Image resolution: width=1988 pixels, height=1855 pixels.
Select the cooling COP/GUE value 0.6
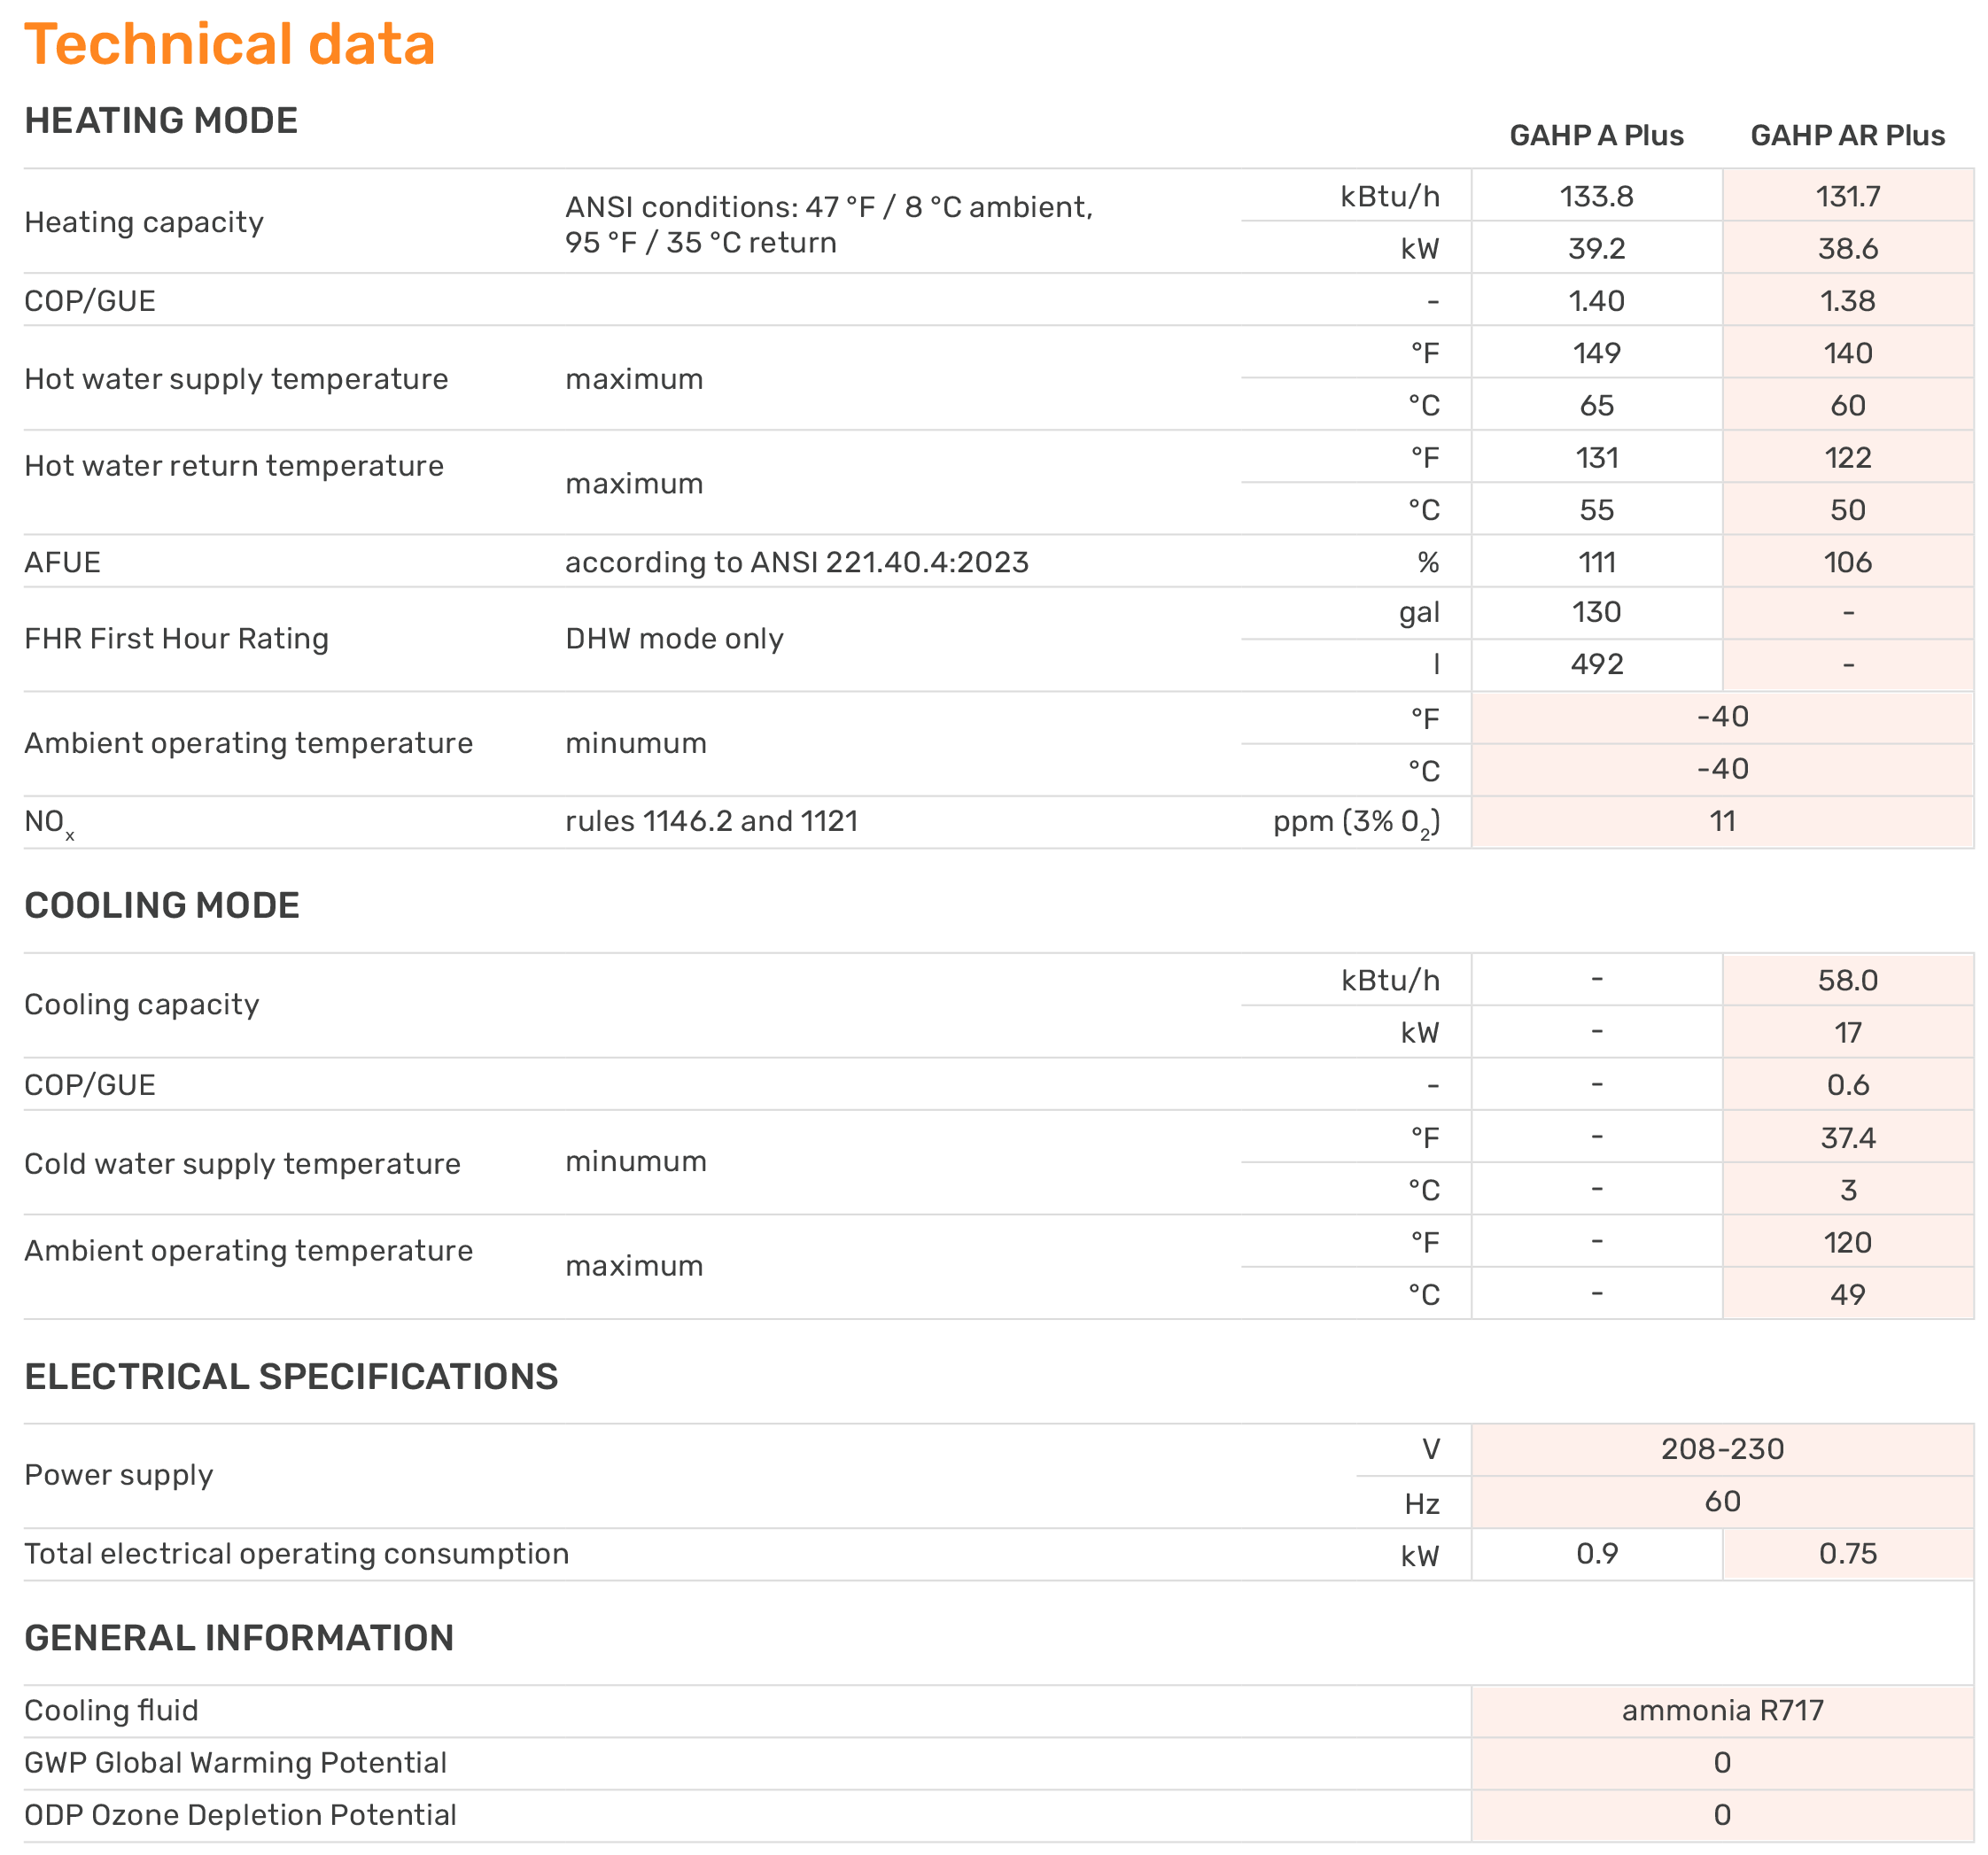1847,1083
